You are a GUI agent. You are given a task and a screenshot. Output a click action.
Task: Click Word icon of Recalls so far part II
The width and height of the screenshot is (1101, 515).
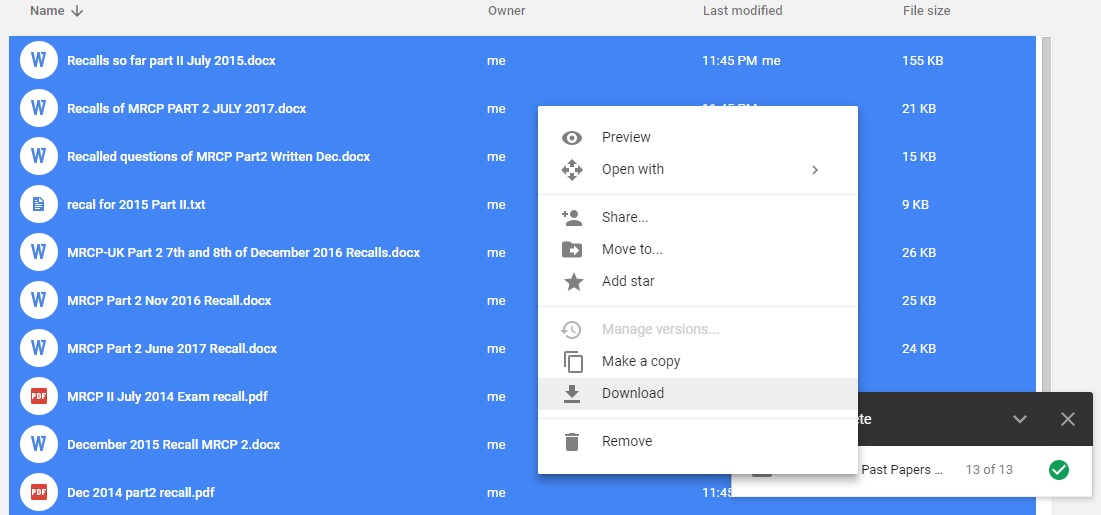click(38, 61)
